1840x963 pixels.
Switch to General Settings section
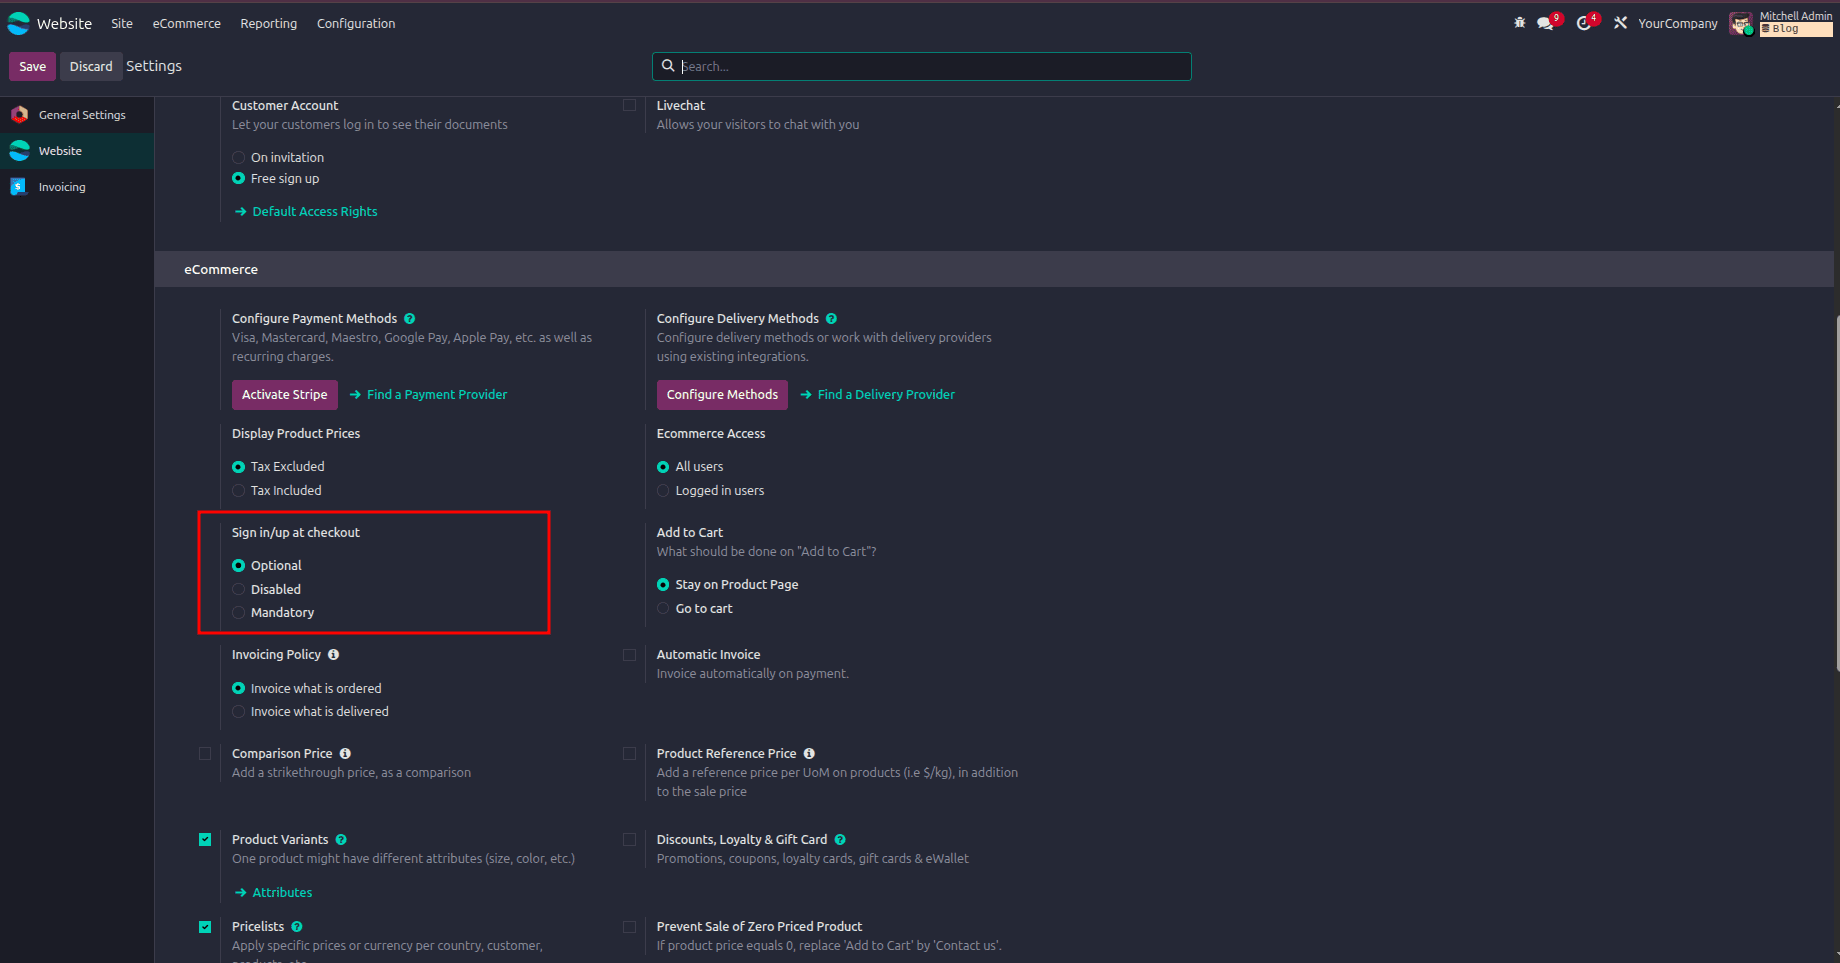point(77,115)
